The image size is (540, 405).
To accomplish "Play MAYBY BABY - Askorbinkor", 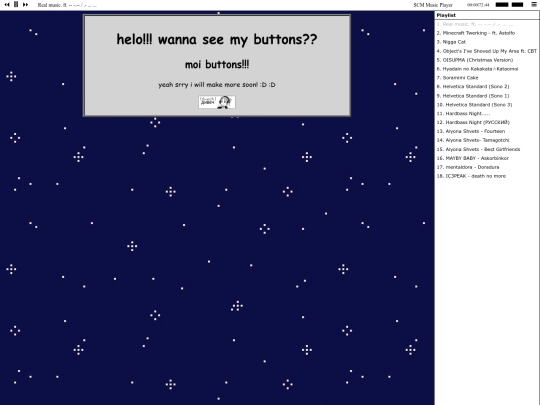I will click(x=487, y=158).
